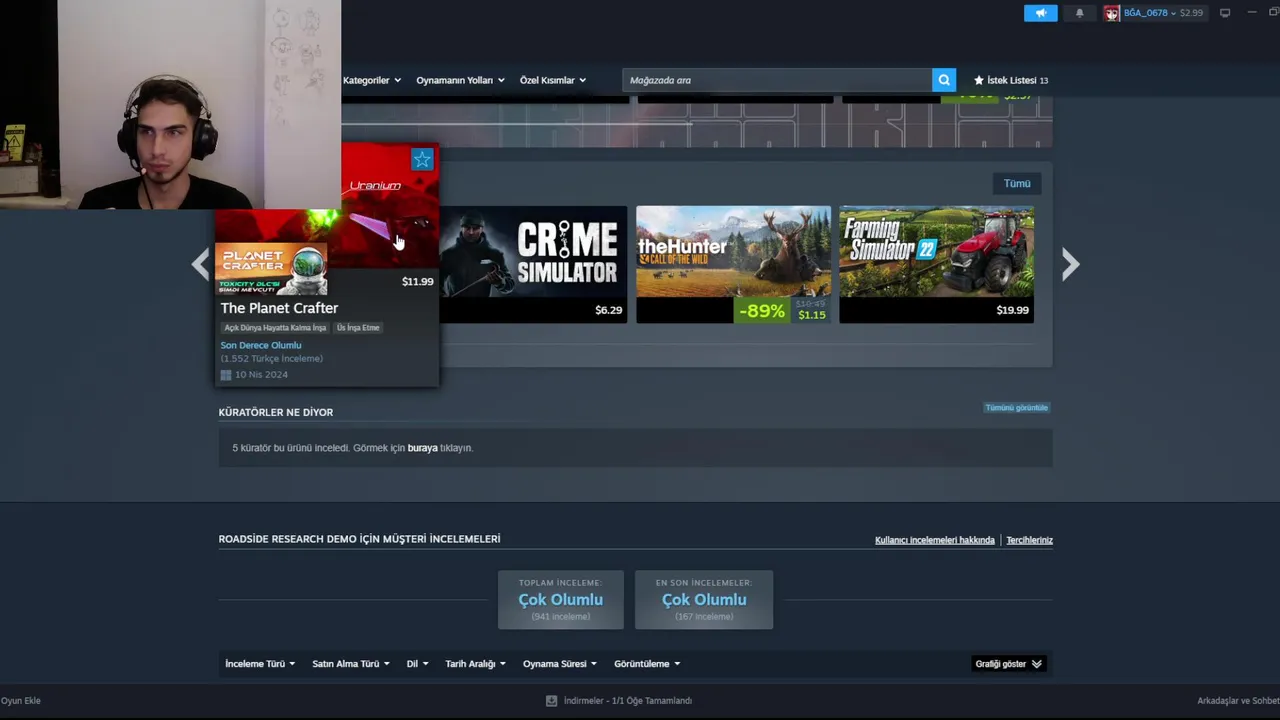This screenshot has width=1280, height=720.
Task: Click the Açık Dünya Hayatta Kalma İnşa tag
Action: click(x=275, y=327)
